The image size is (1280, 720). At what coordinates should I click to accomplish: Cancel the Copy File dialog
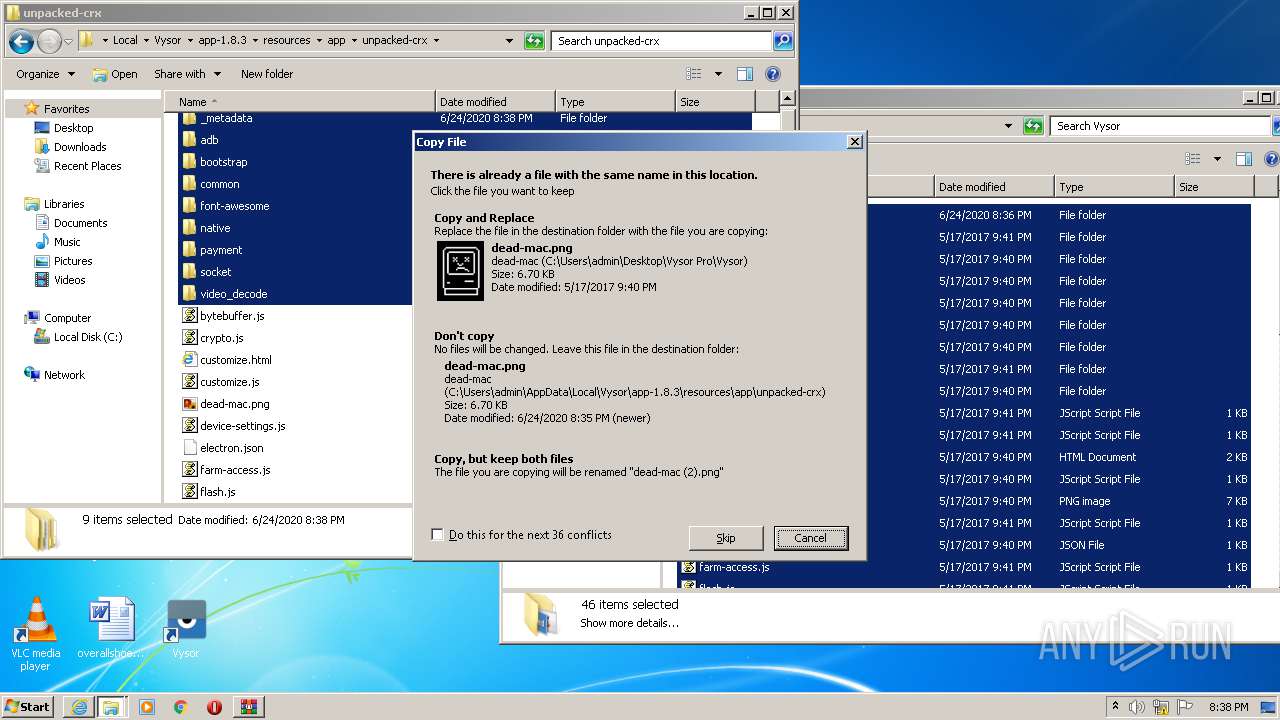pyautogui.click(x=810, y=538)
